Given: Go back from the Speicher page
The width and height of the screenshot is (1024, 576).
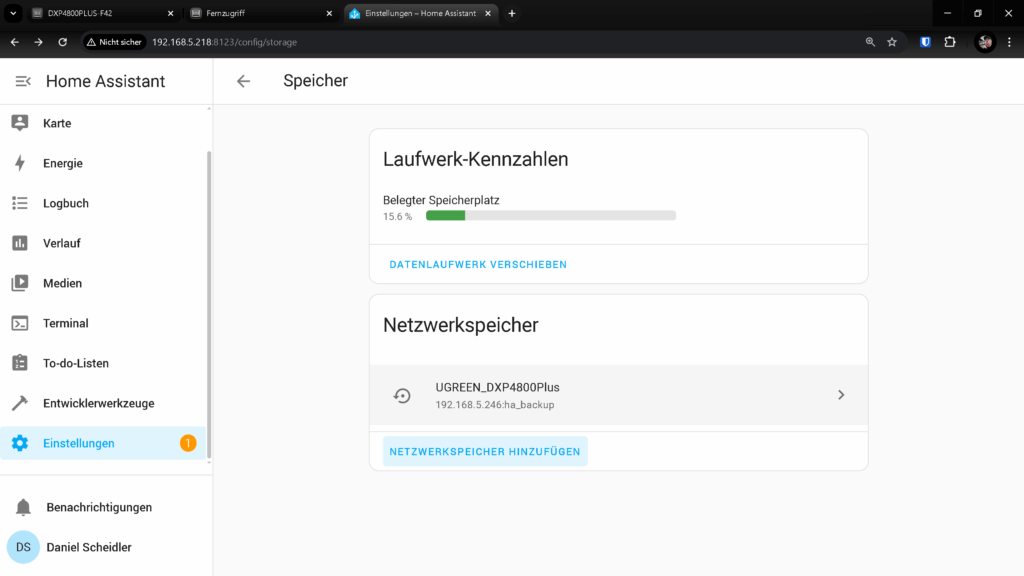Looking at the screenshot, I should (244, 81).
